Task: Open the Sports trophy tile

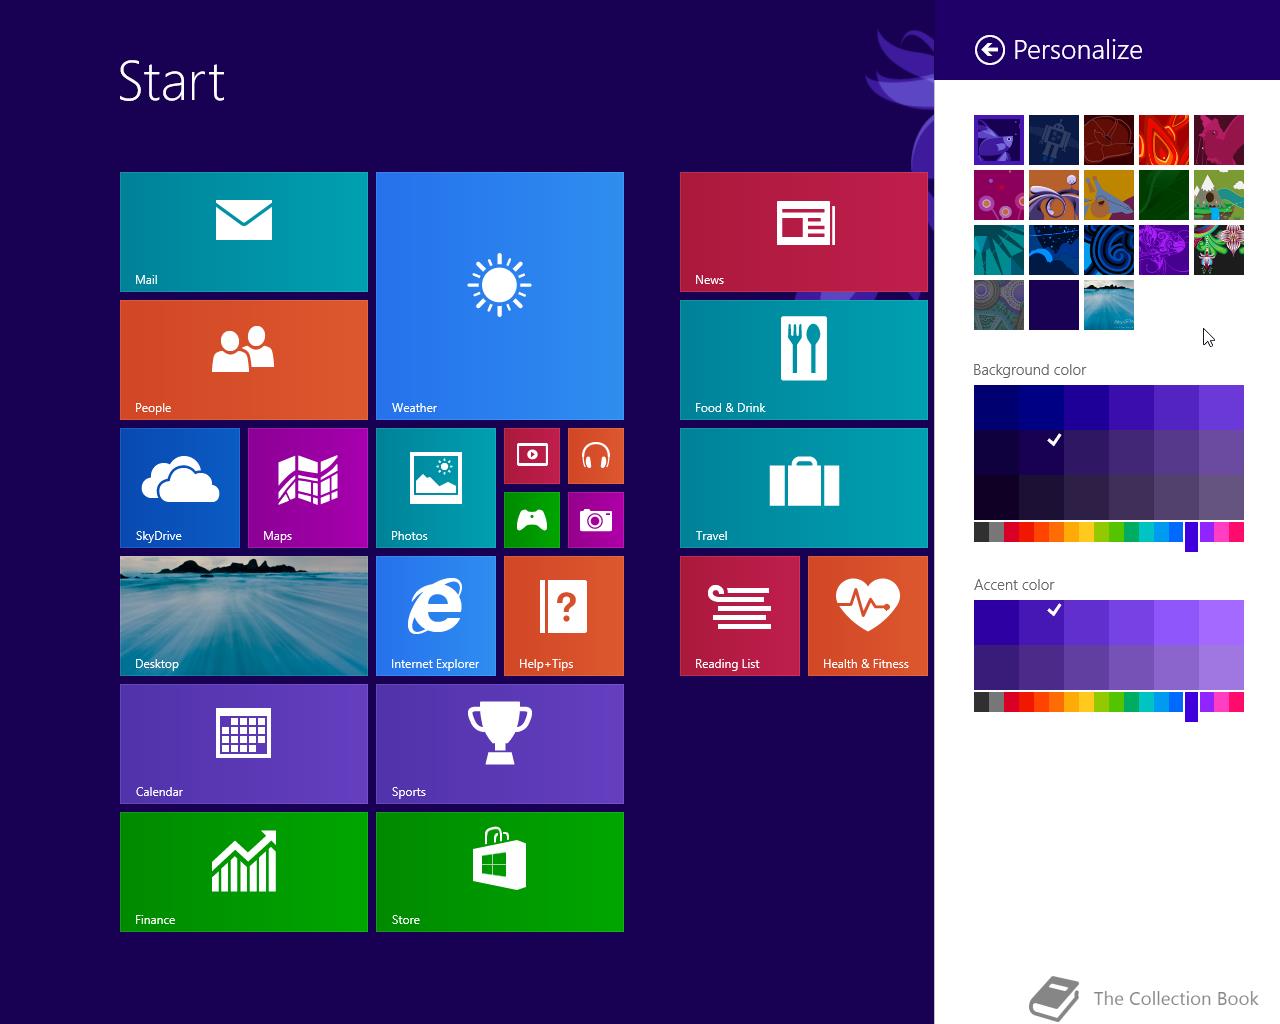Action: coord(500,744)
